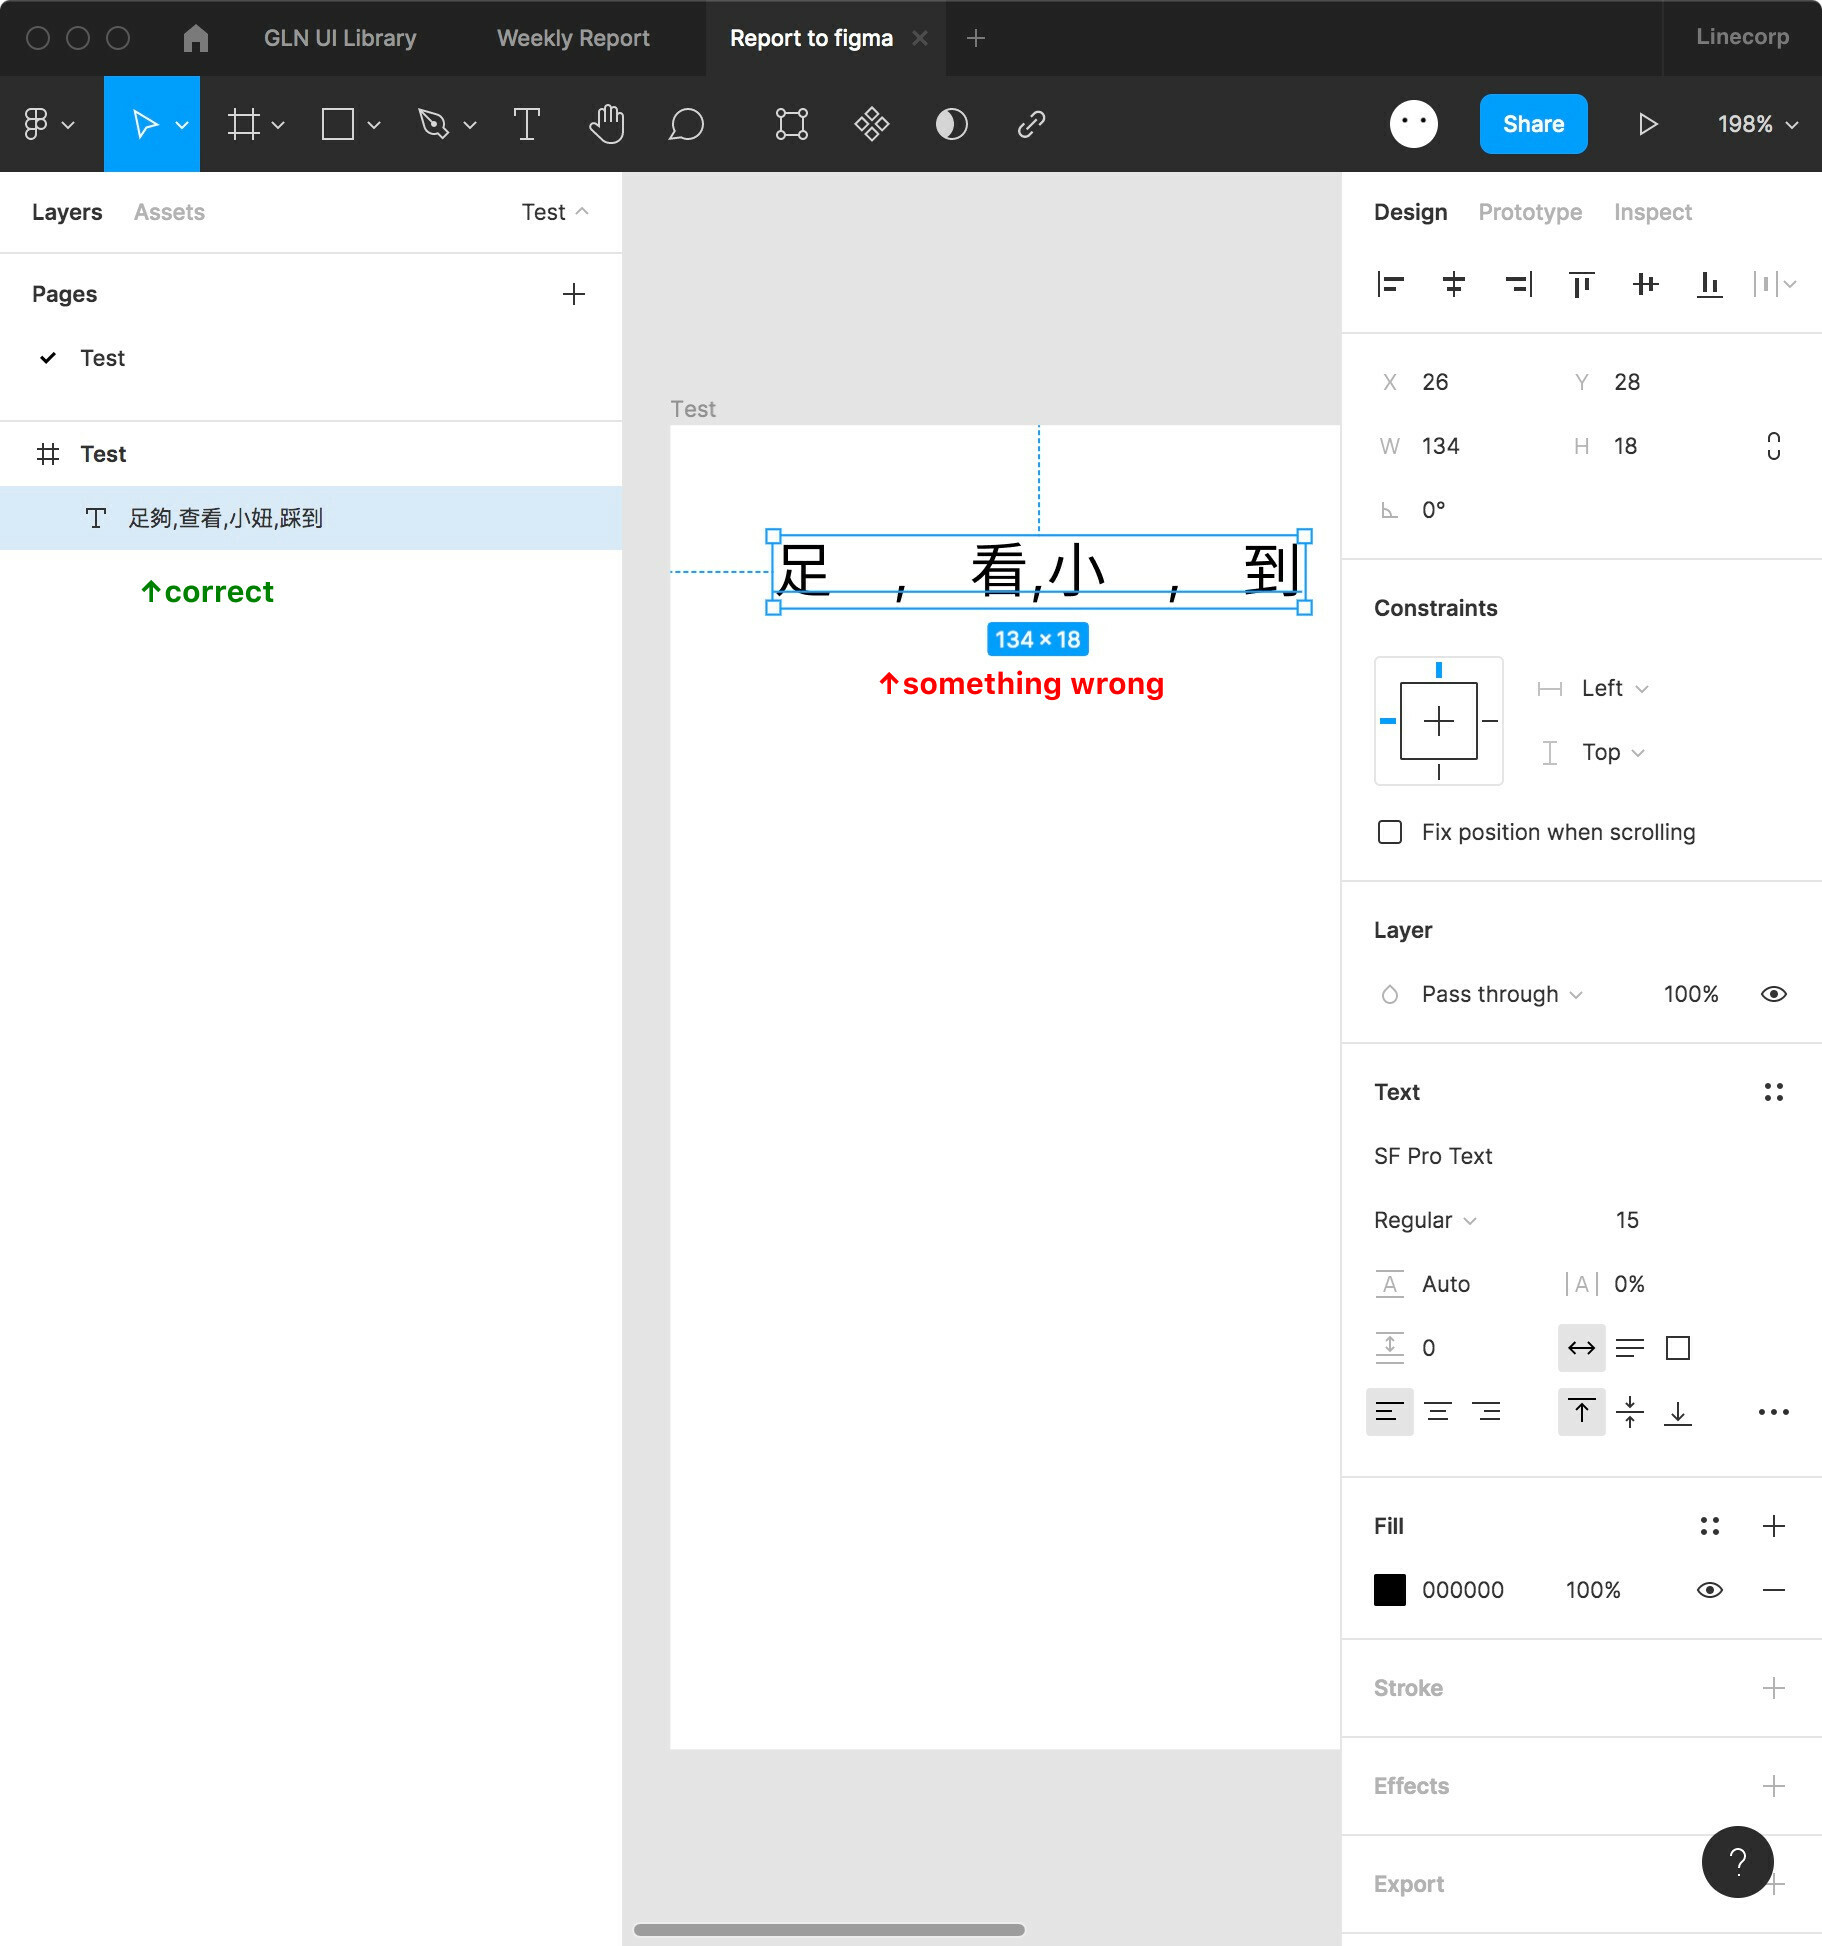Add a new fill with plus
The height and width of the screenshot is (1946, 1822).
pyautogui.click(x=1774, y=1526)
